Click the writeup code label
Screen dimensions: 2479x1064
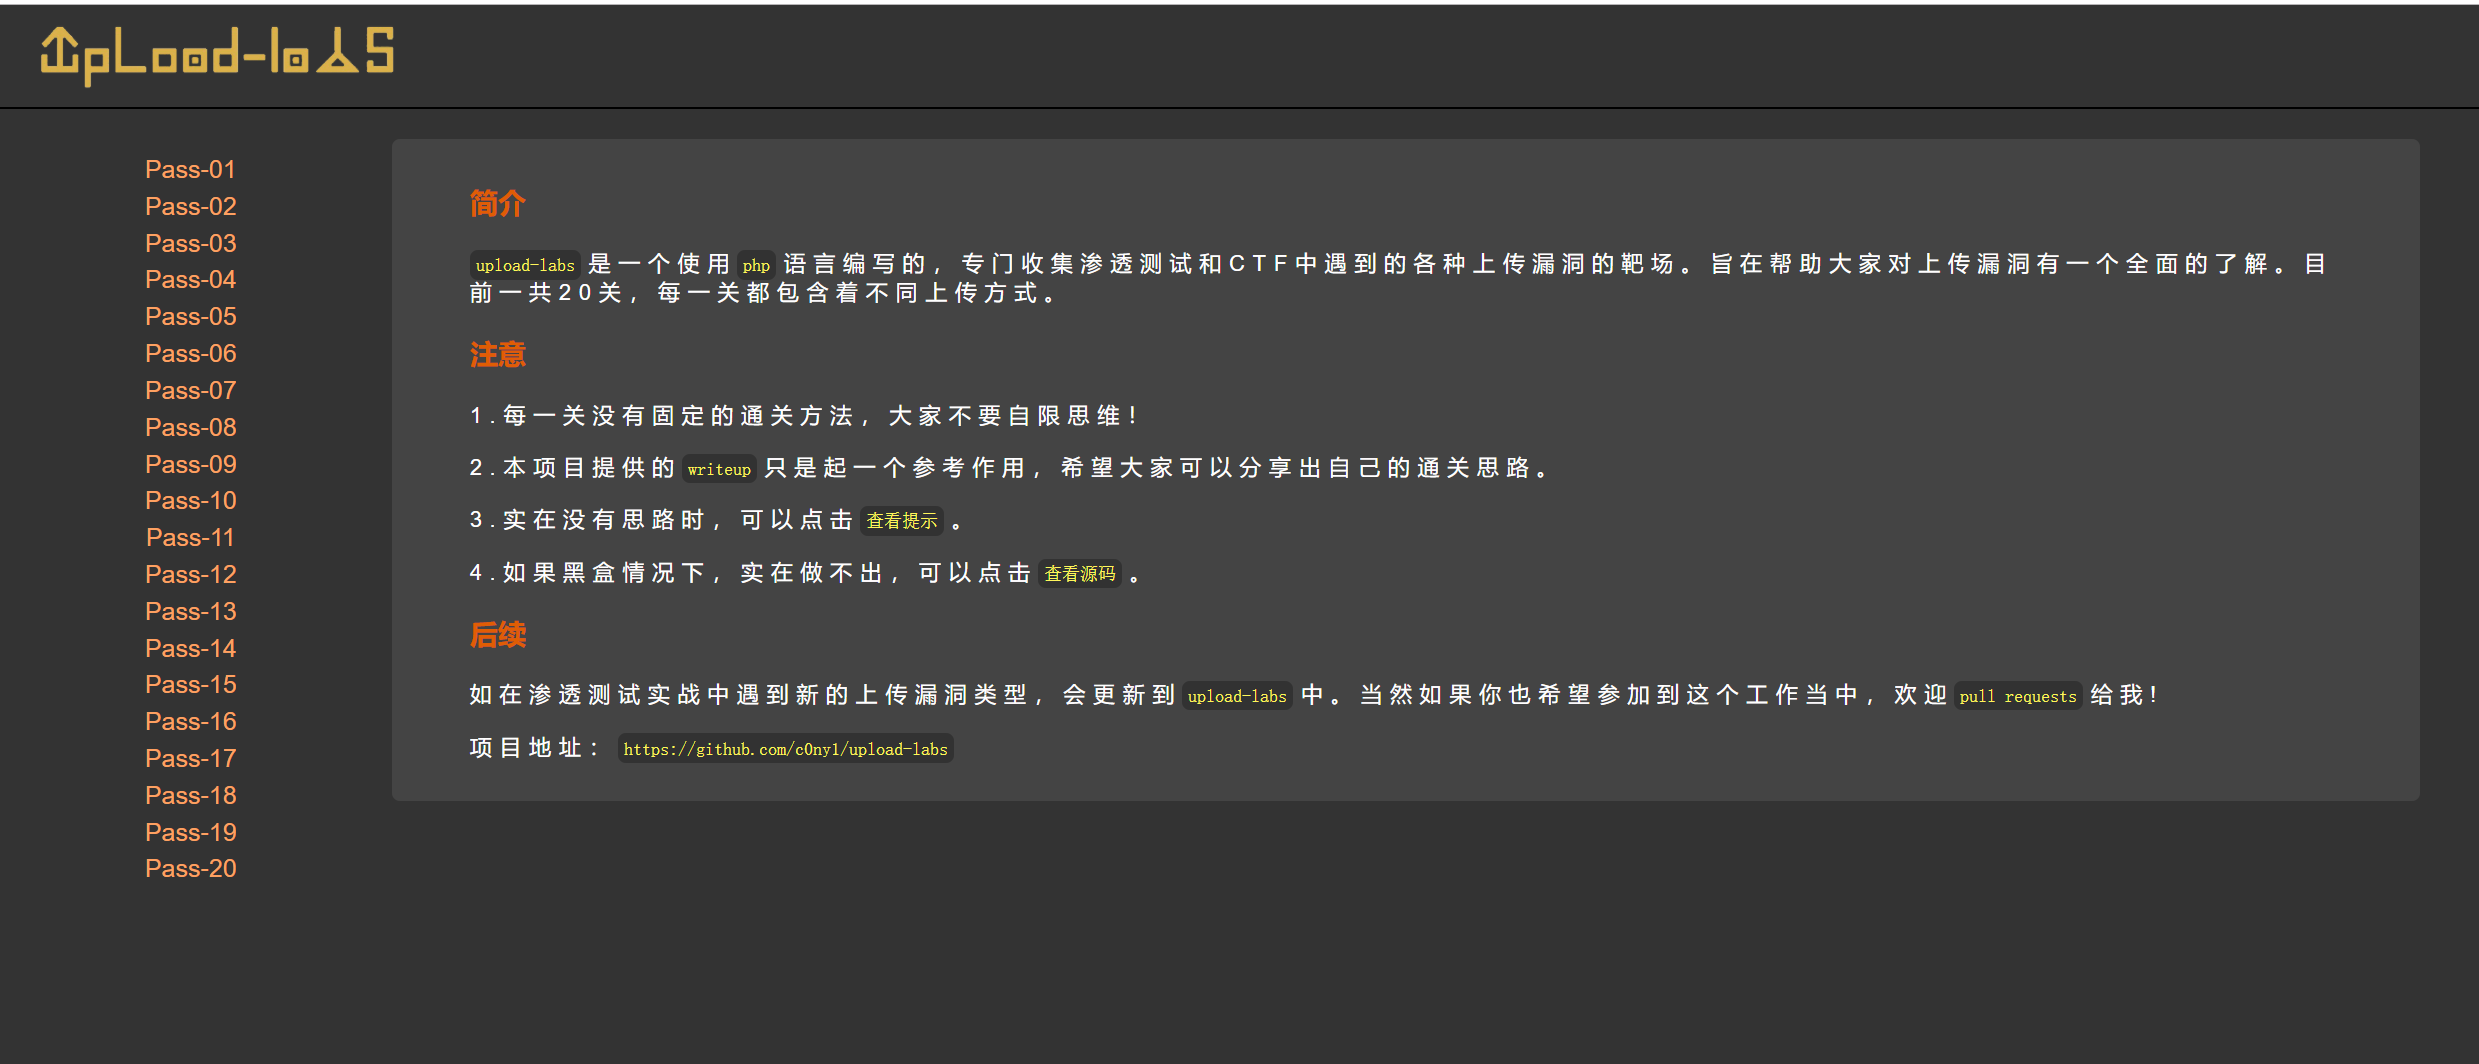click(718, 469)
